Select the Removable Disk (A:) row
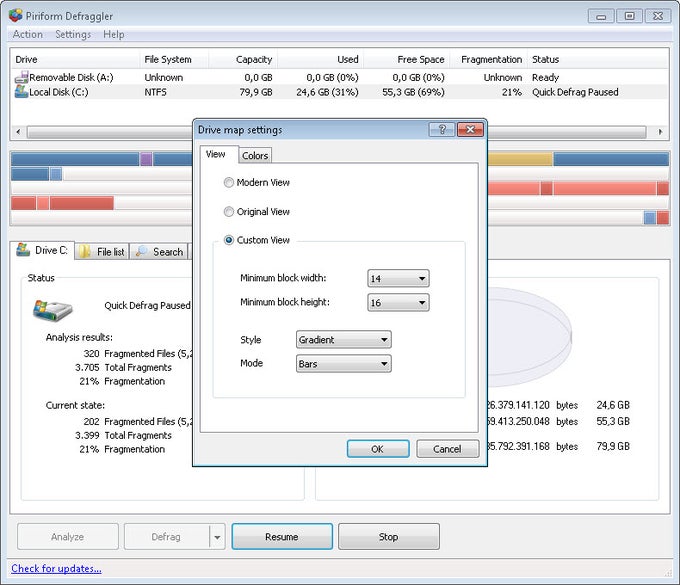 coord(340,77)
